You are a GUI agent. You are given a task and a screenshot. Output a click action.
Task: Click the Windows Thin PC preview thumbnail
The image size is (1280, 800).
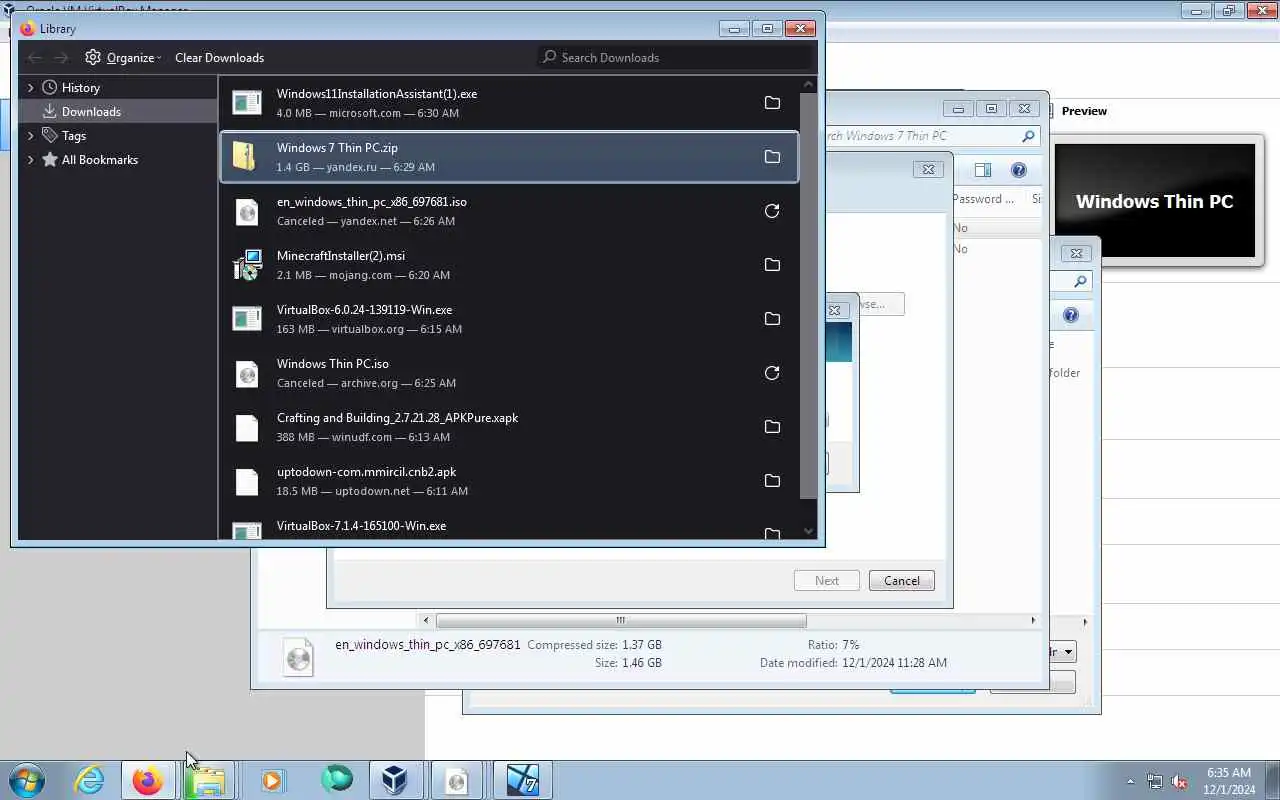click(x=1154, y=201)
